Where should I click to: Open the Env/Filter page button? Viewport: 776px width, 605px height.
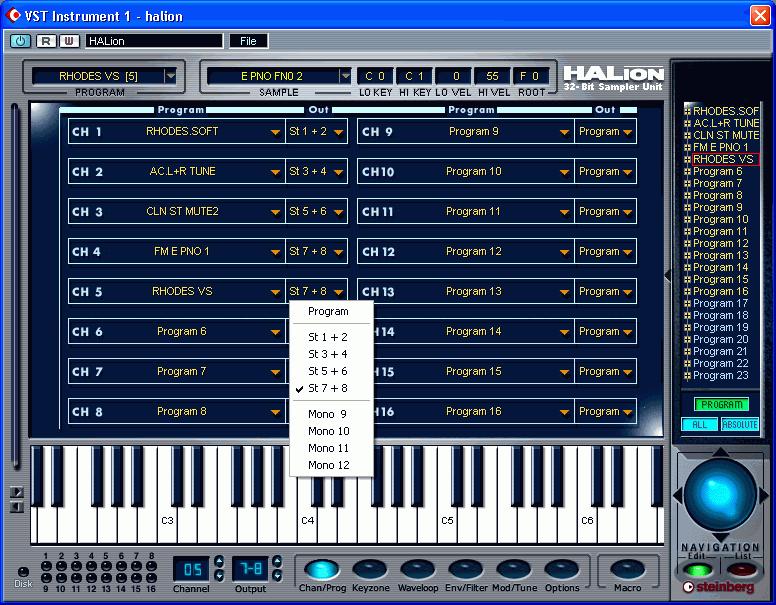click(x=466, y=569)
